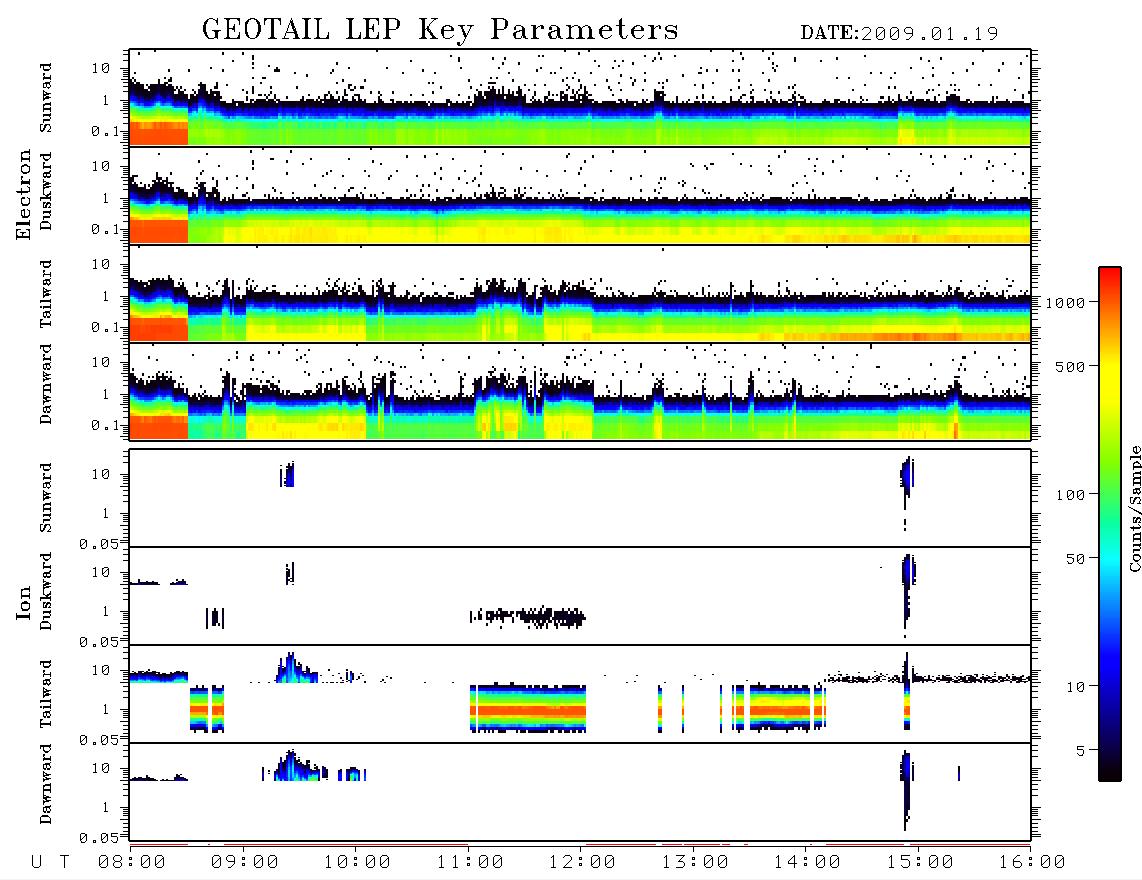The height and width of the screenshot is (880, 1142).
Task: Click the 0.1 tick of Electron Sunward axis
Action: 105,131
